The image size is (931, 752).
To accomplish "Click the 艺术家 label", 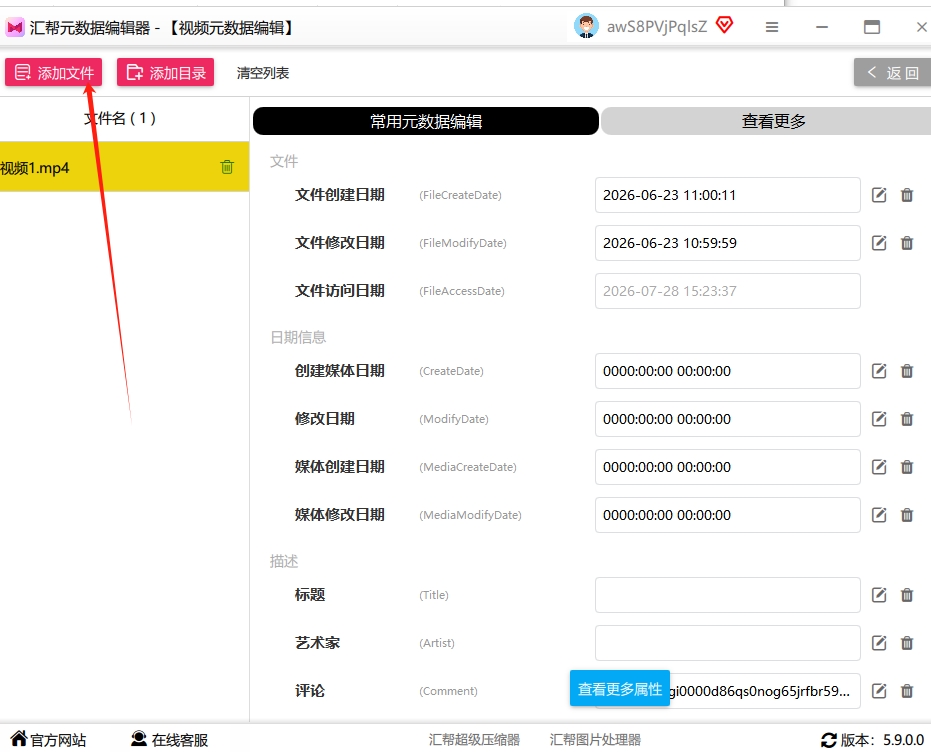I will tap(317, 643).
